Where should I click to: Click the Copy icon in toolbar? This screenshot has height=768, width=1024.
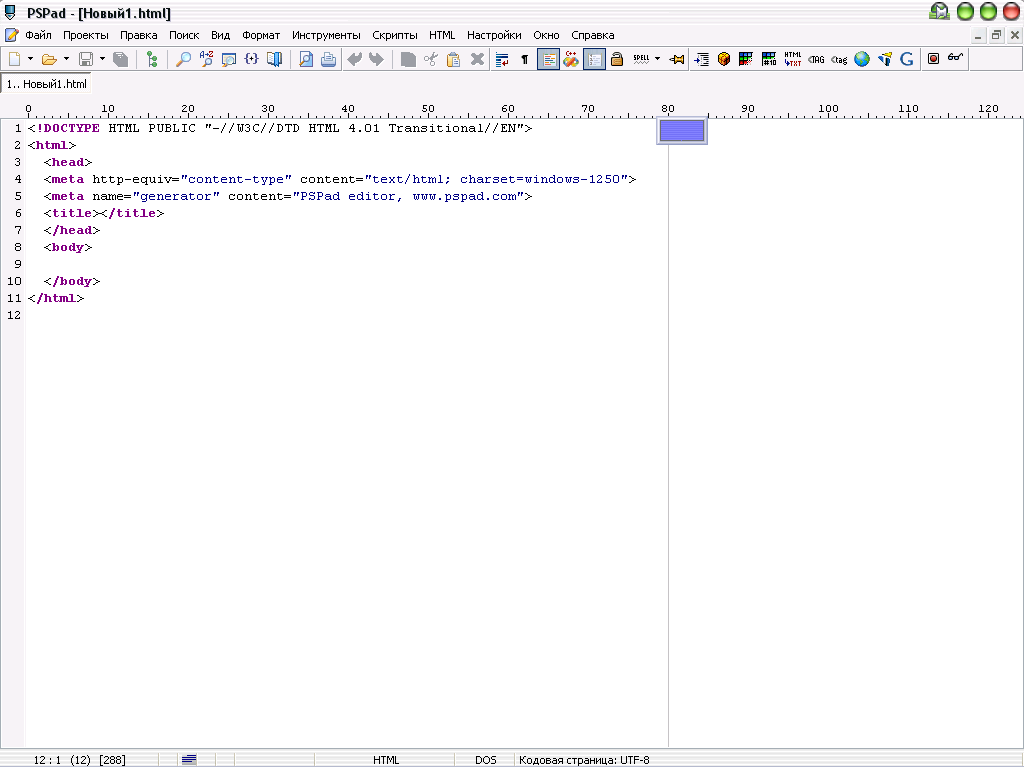(408, 59)
